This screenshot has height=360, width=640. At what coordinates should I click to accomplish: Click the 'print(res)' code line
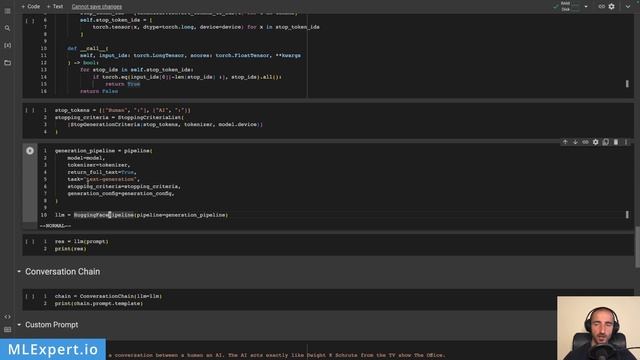point(71,249)
